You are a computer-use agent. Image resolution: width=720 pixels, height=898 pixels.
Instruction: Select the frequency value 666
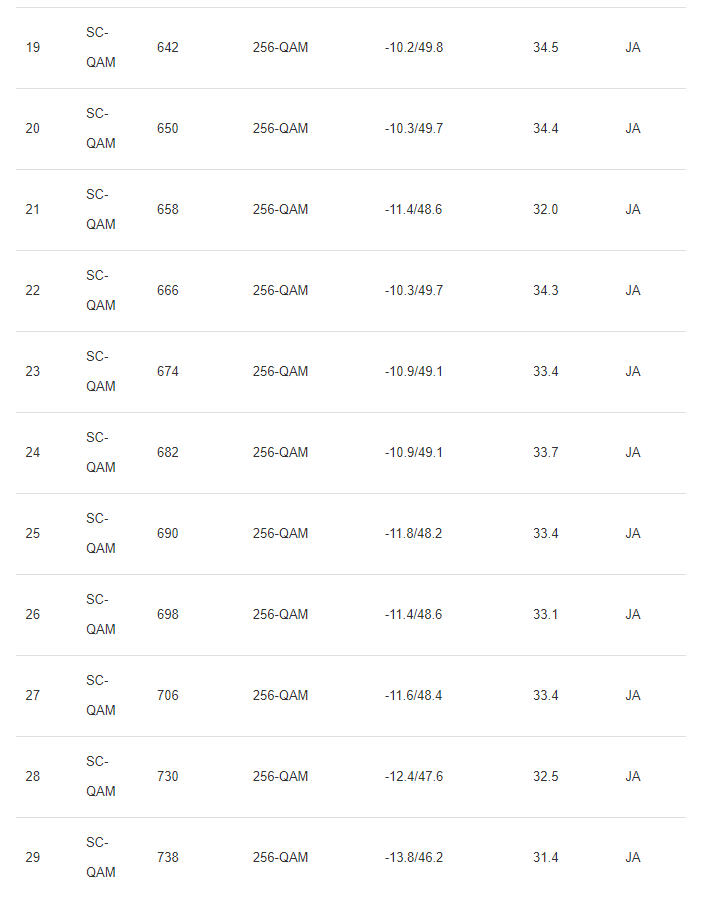click(x=168, y=291)
